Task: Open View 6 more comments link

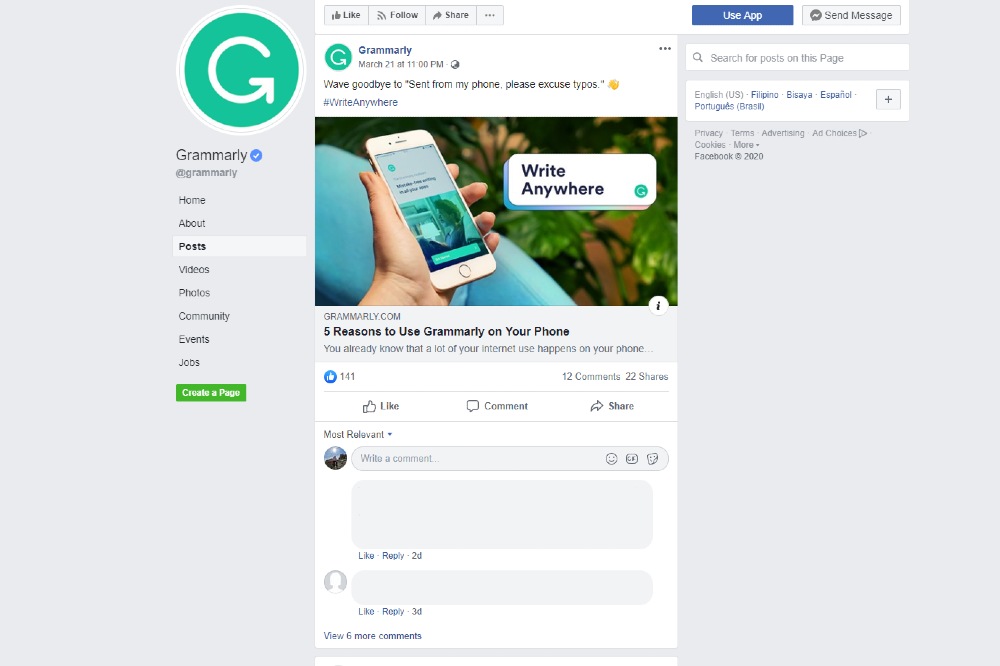Action: pyautogui.click(x=372, y=636)
